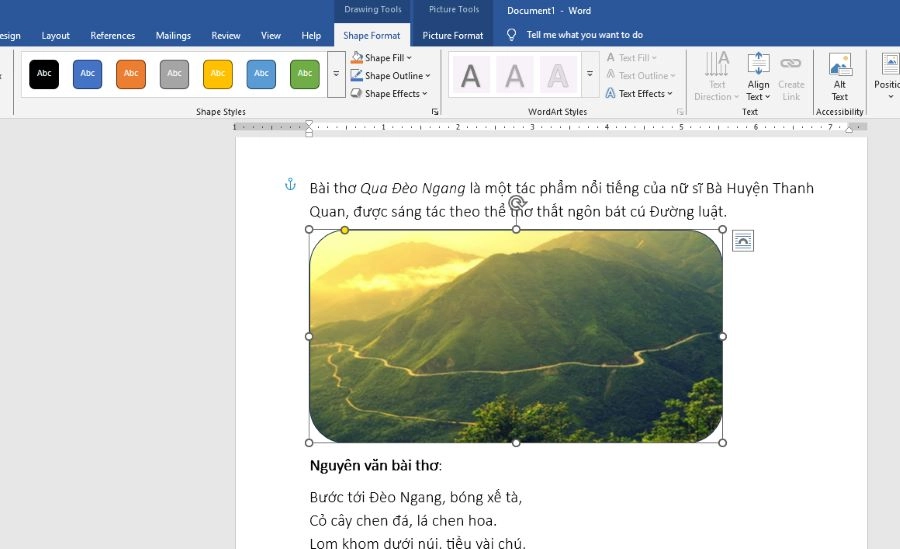Select the first WordArt style letter A

[x=470, y=75]
